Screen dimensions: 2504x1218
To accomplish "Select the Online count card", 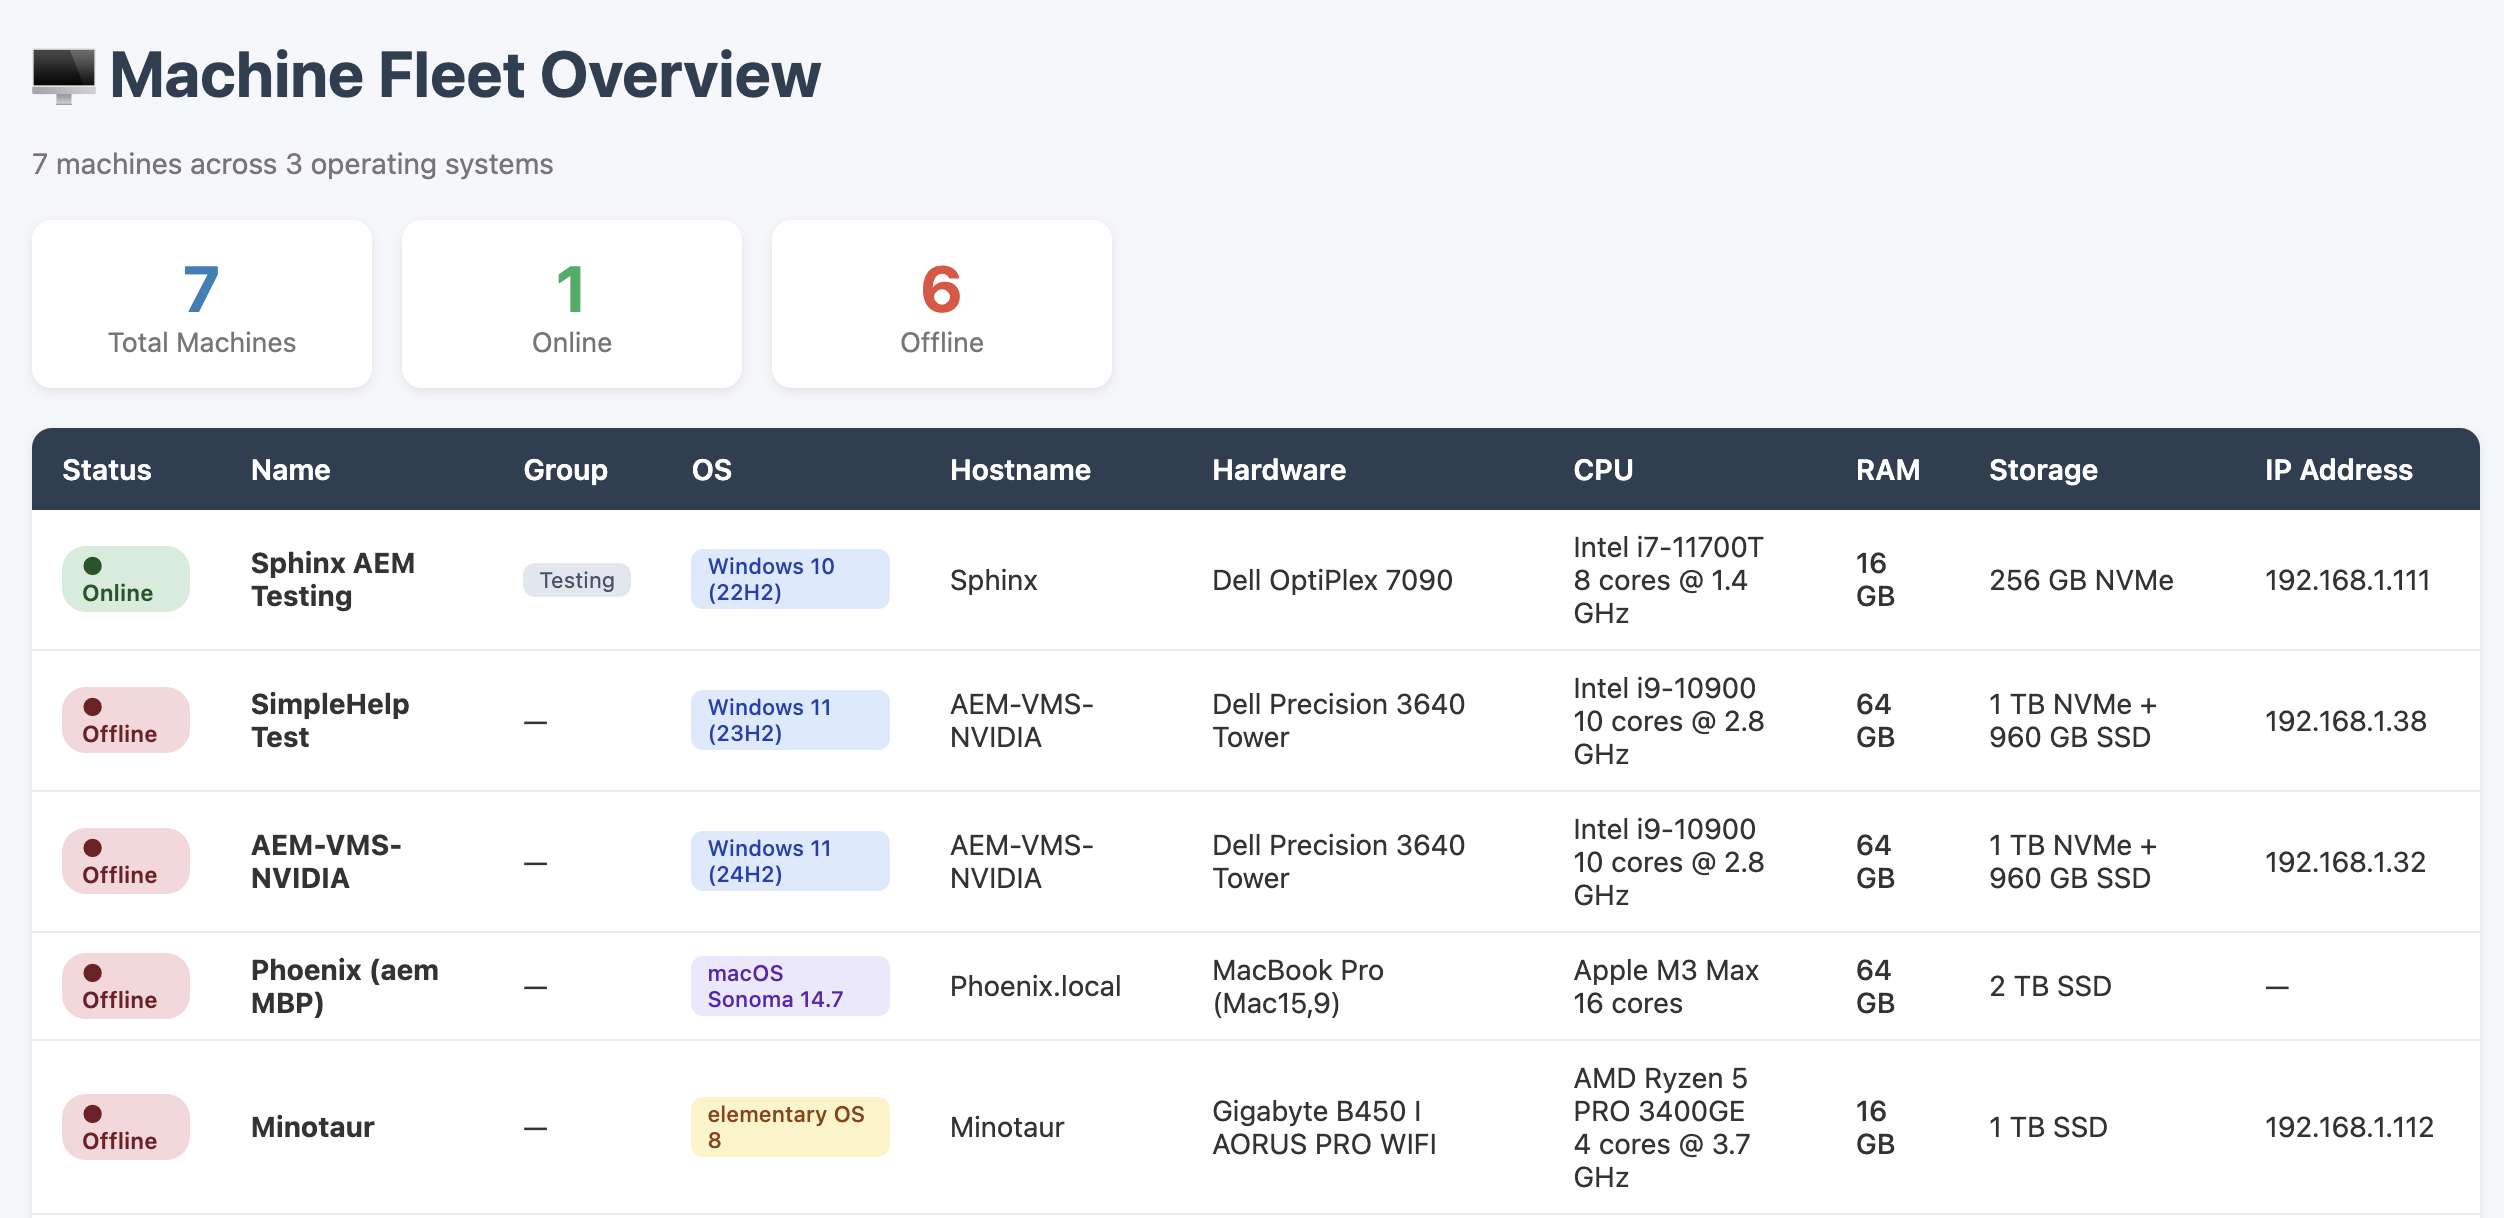I will [x=572, y=304].
